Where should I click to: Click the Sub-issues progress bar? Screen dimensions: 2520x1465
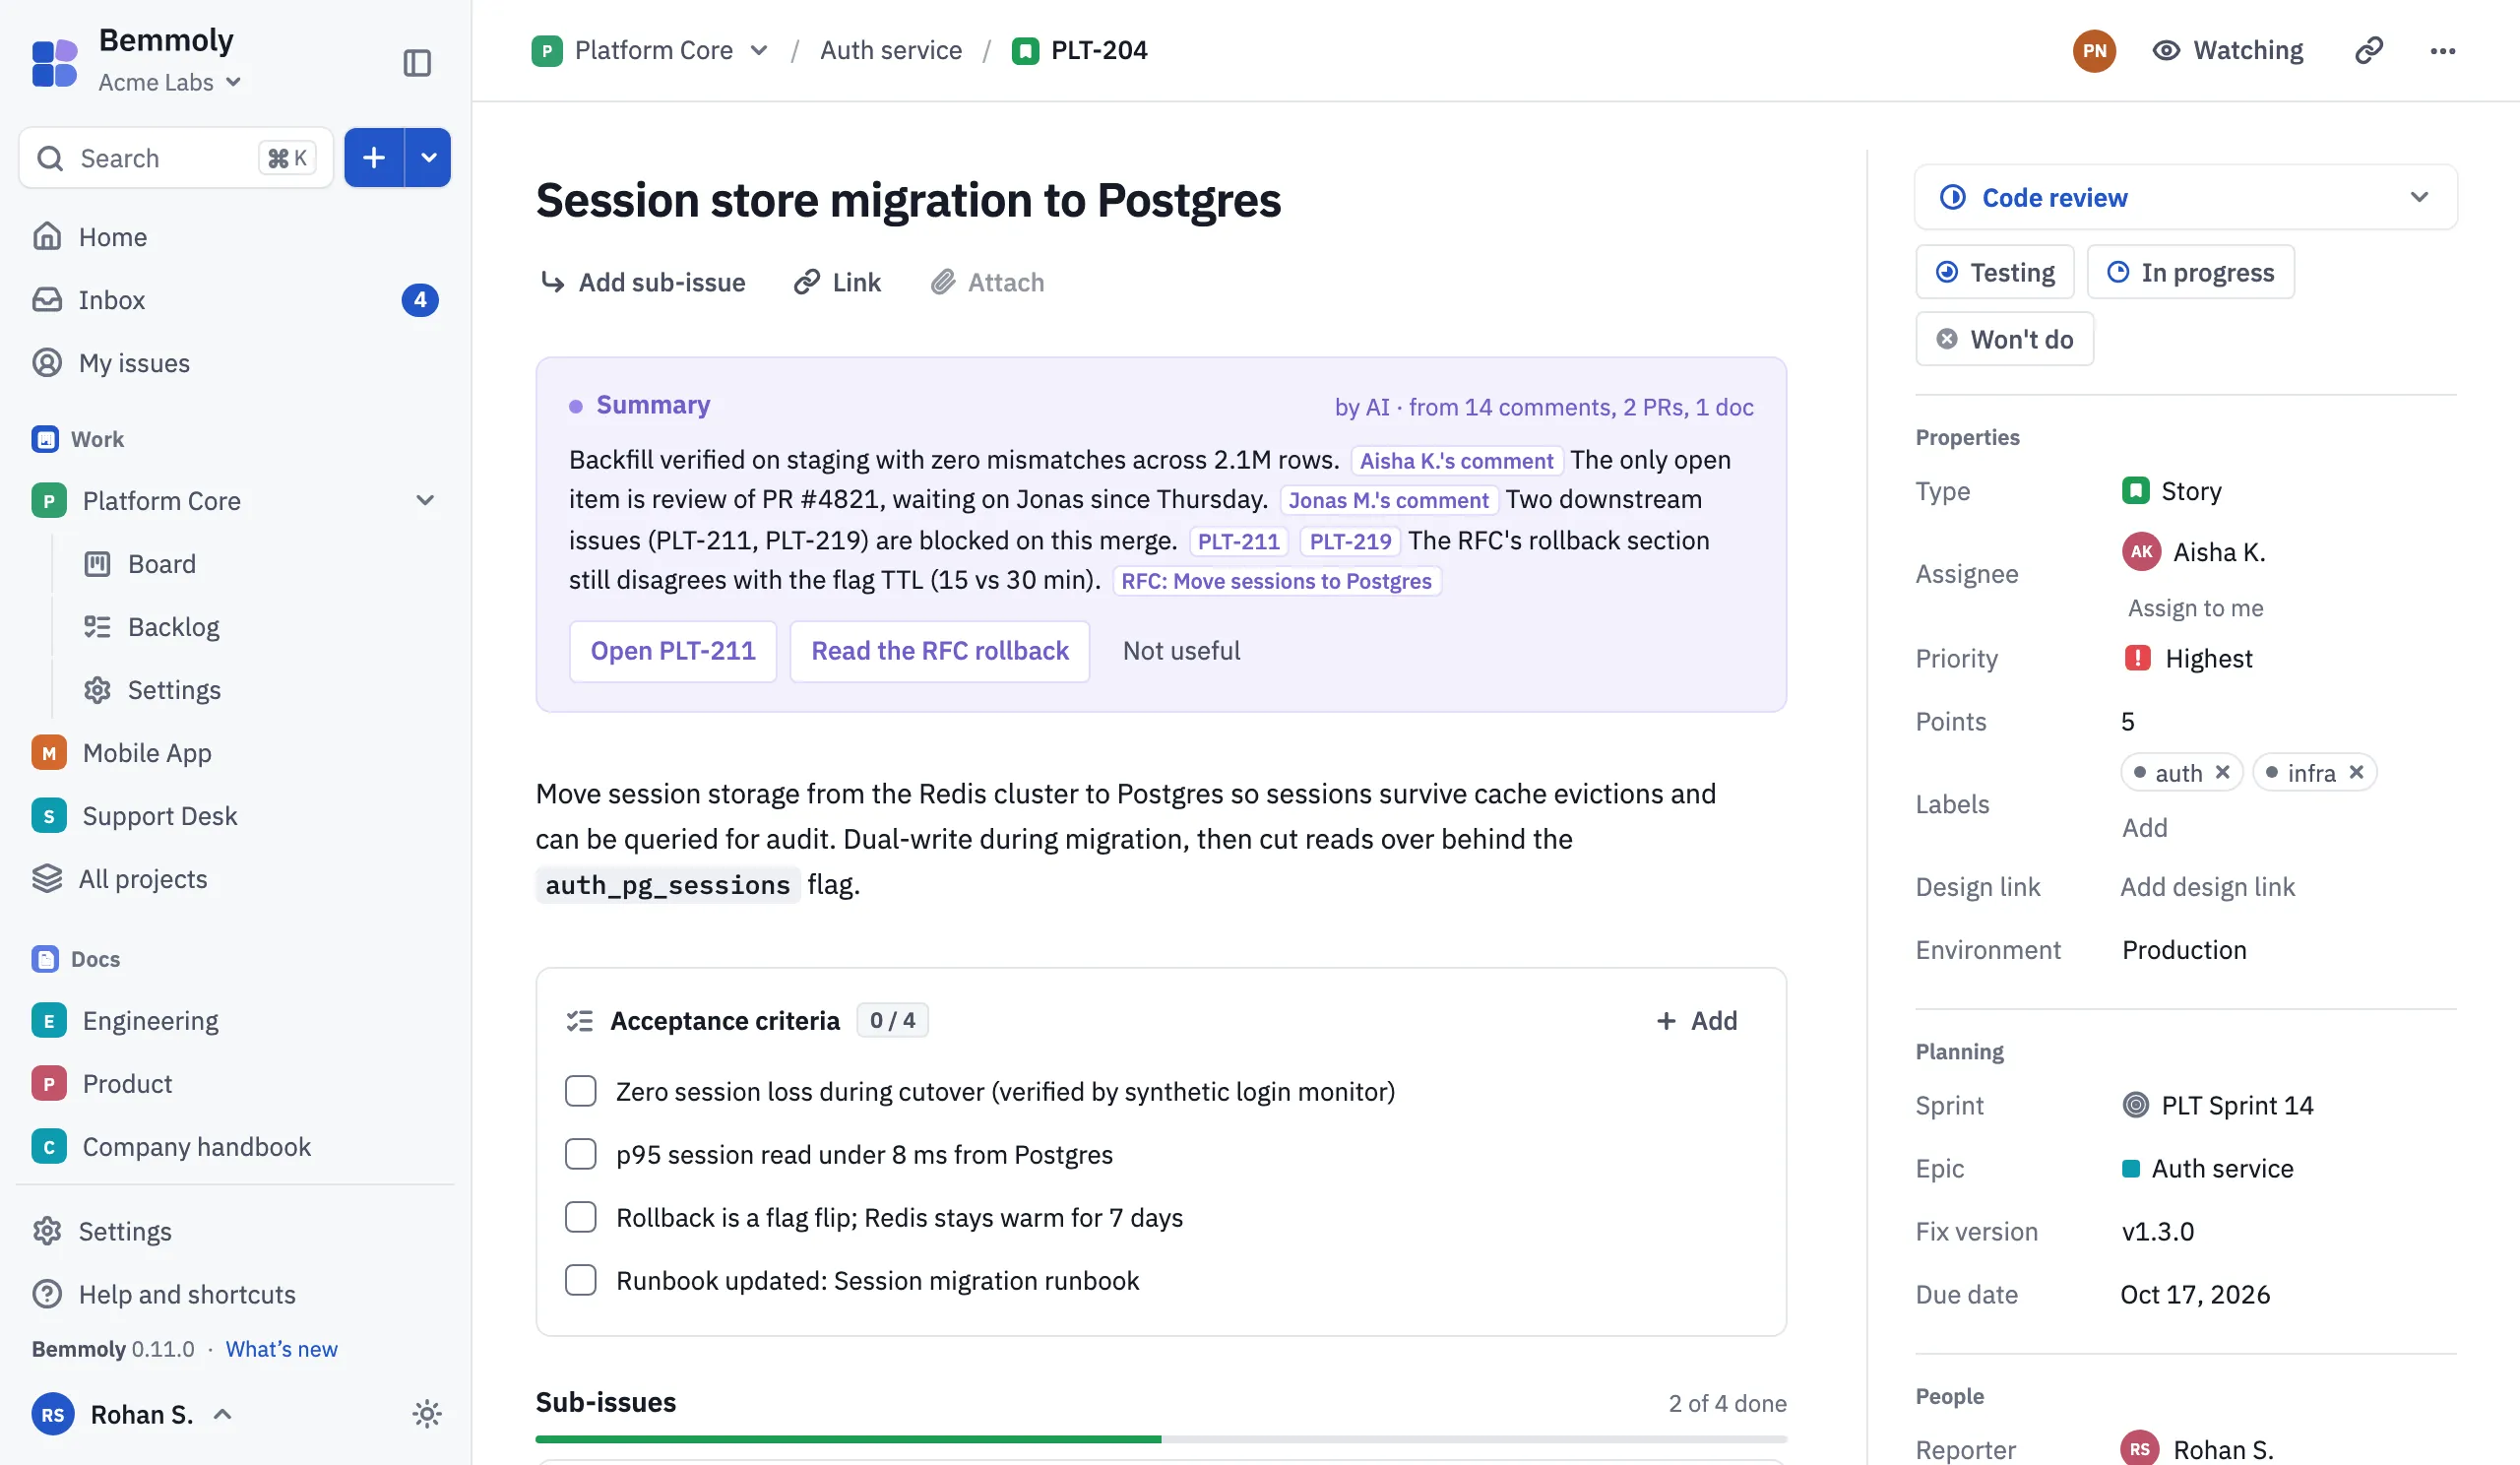tap(1161, 1439)
